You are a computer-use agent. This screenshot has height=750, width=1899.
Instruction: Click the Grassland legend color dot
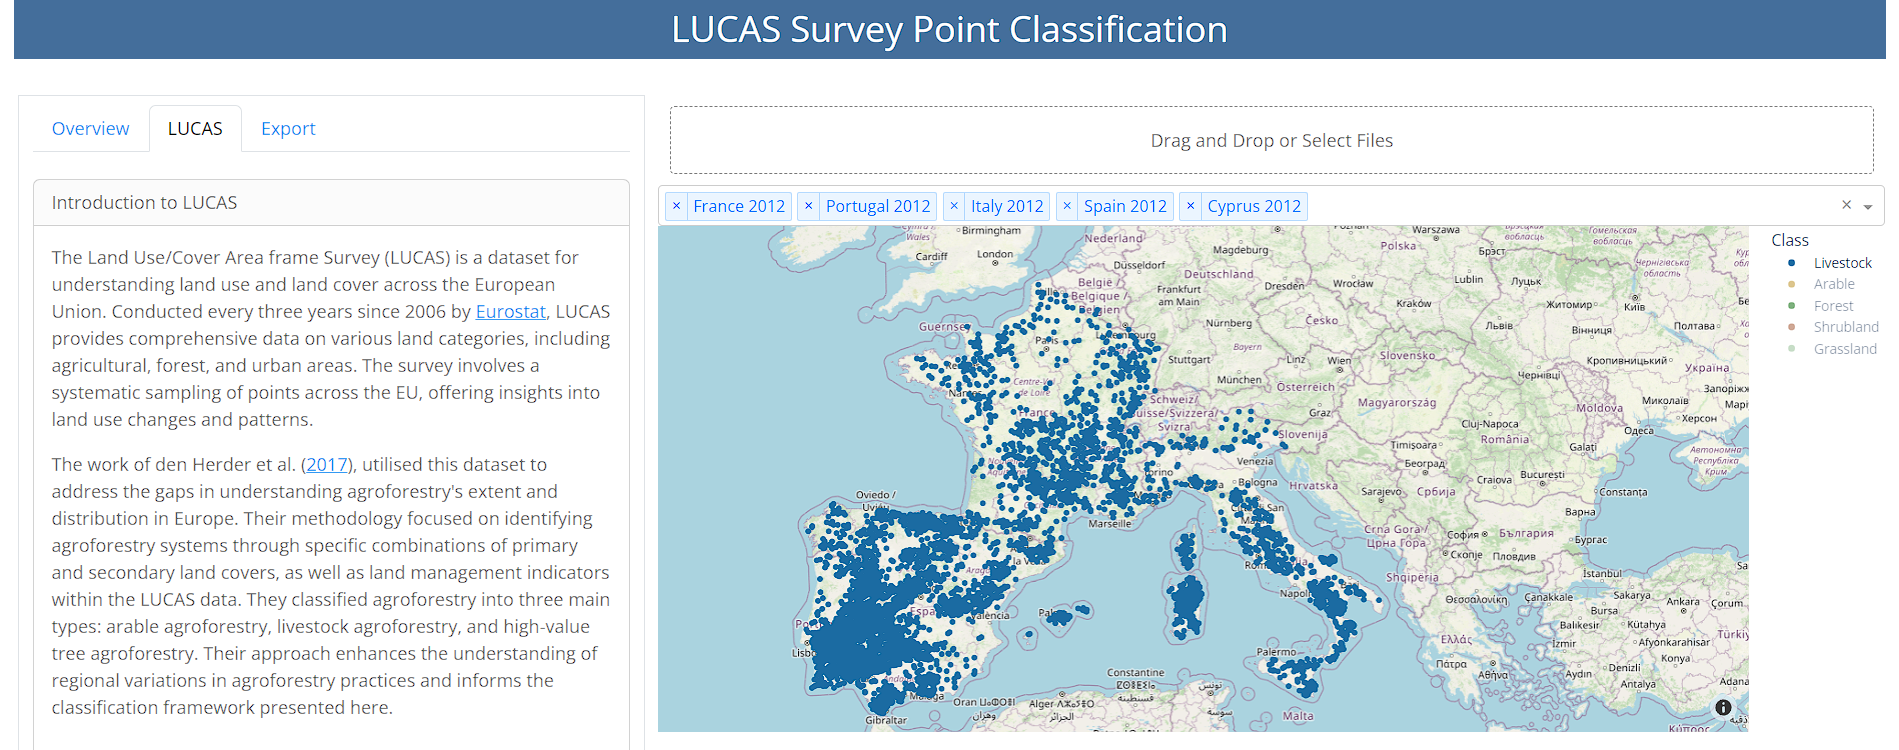1791,349
